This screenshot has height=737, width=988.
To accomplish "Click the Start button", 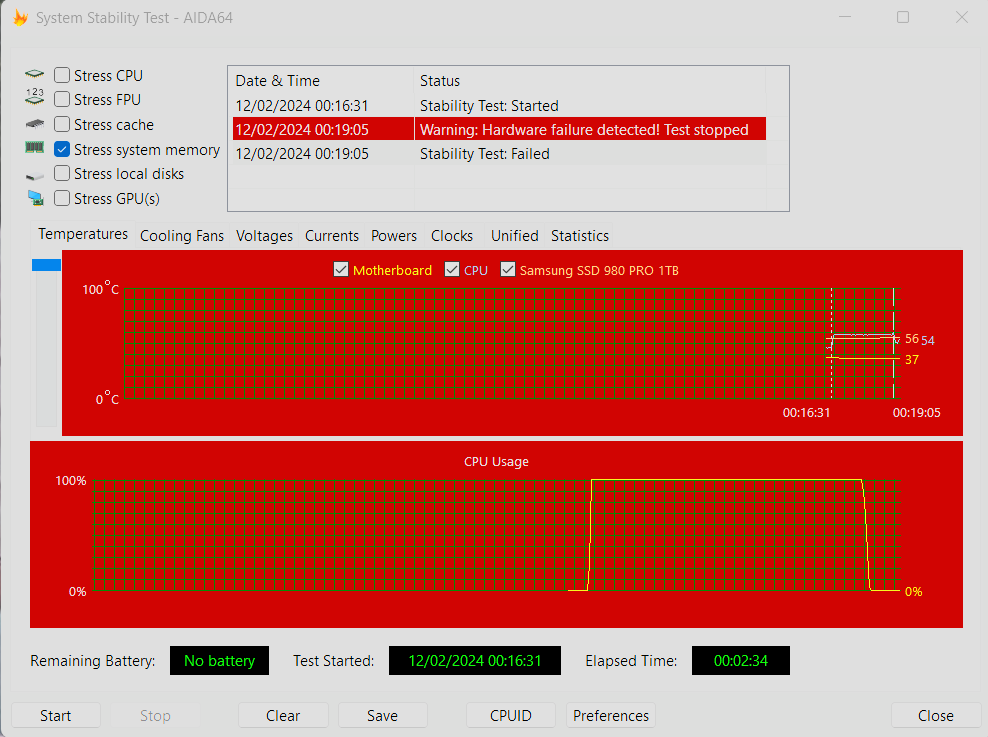I will tap(55, 716).
